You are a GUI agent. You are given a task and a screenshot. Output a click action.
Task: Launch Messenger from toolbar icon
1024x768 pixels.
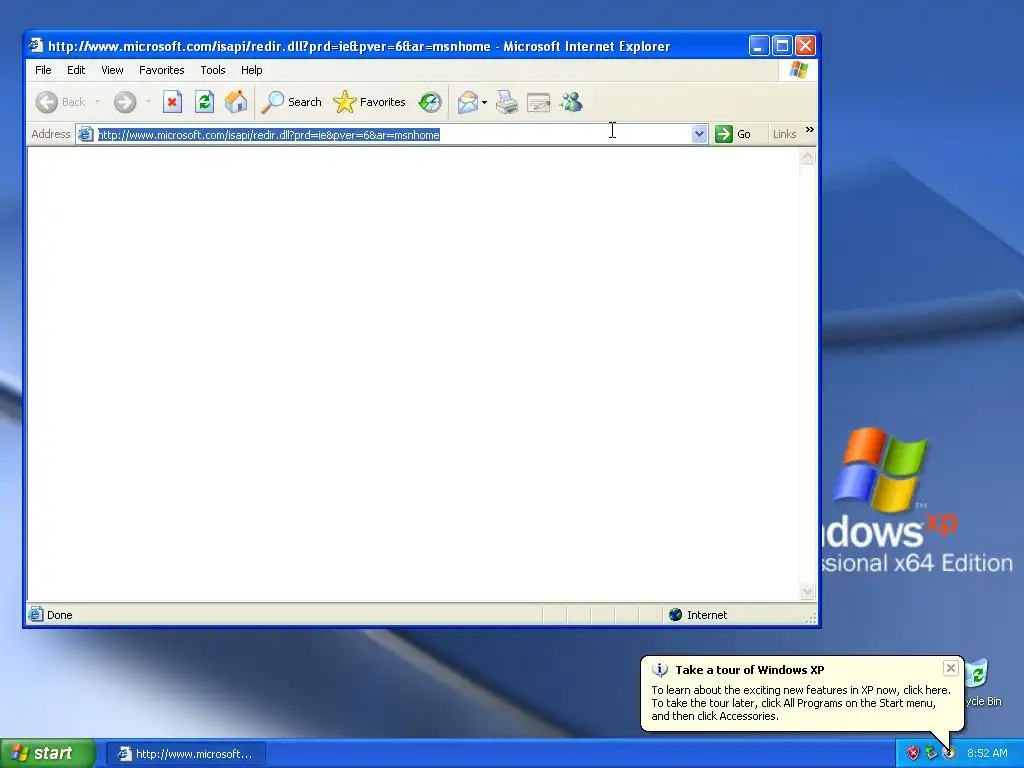click(x=571, y=102)
